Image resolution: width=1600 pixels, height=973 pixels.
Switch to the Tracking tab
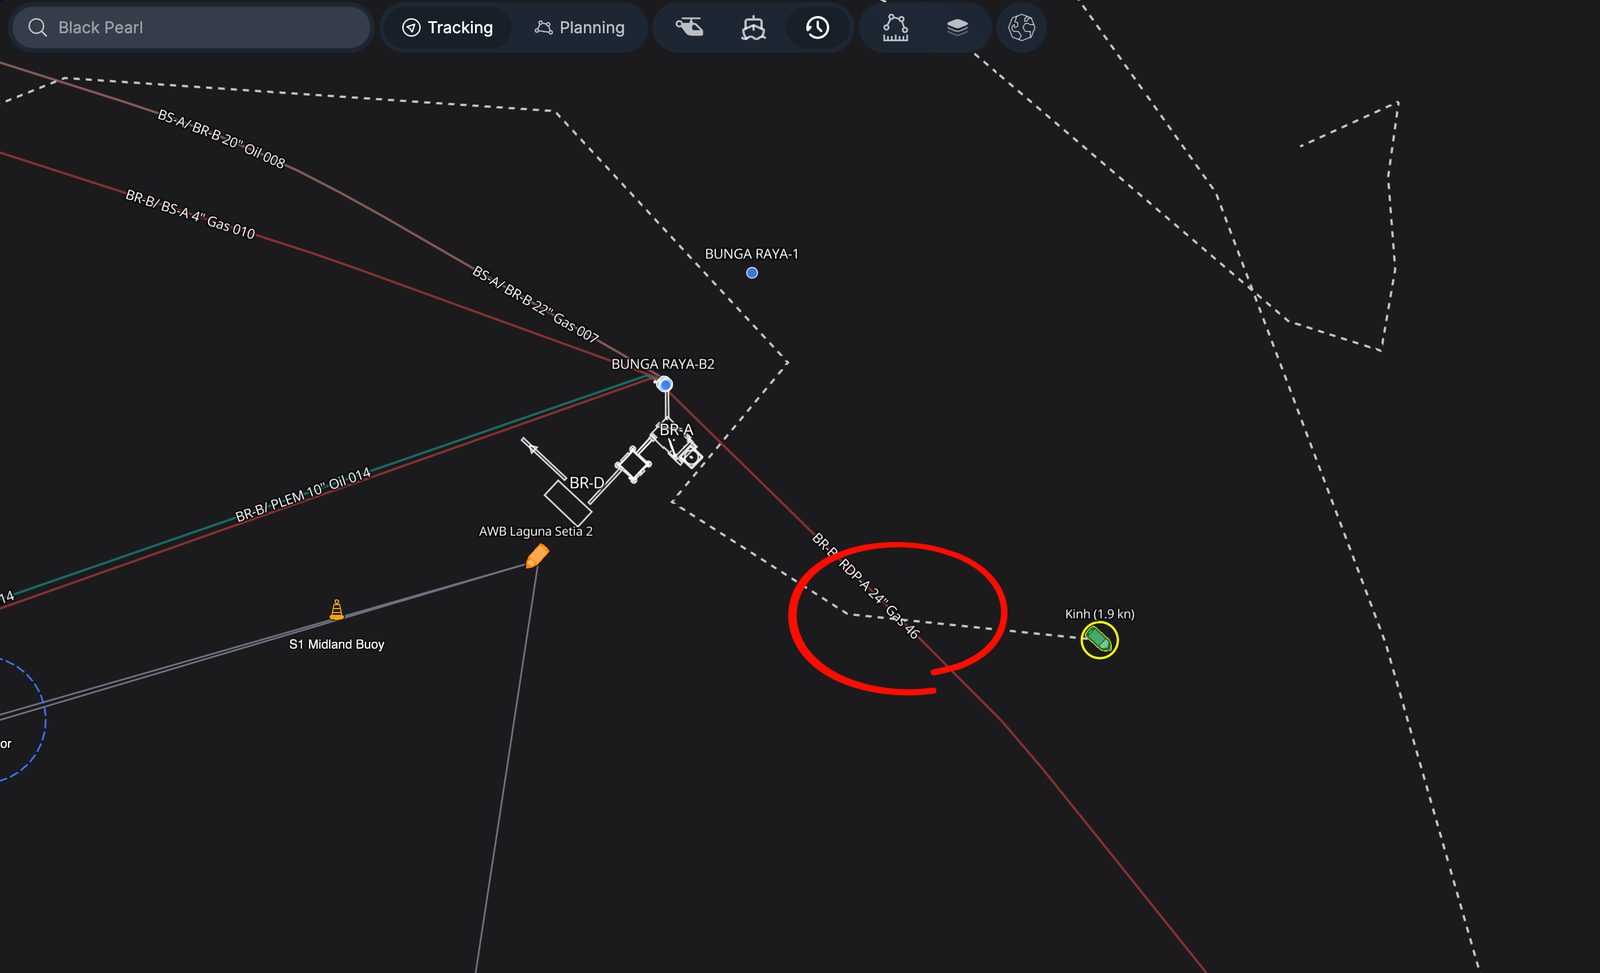tap(447, 27)
